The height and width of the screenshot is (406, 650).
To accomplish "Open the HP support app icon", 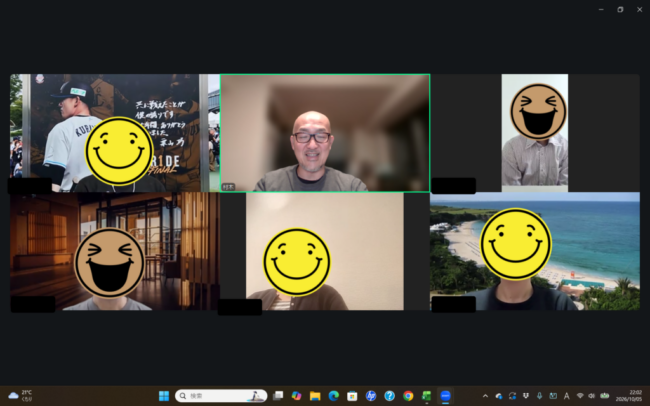I will [x=371, y=396].
